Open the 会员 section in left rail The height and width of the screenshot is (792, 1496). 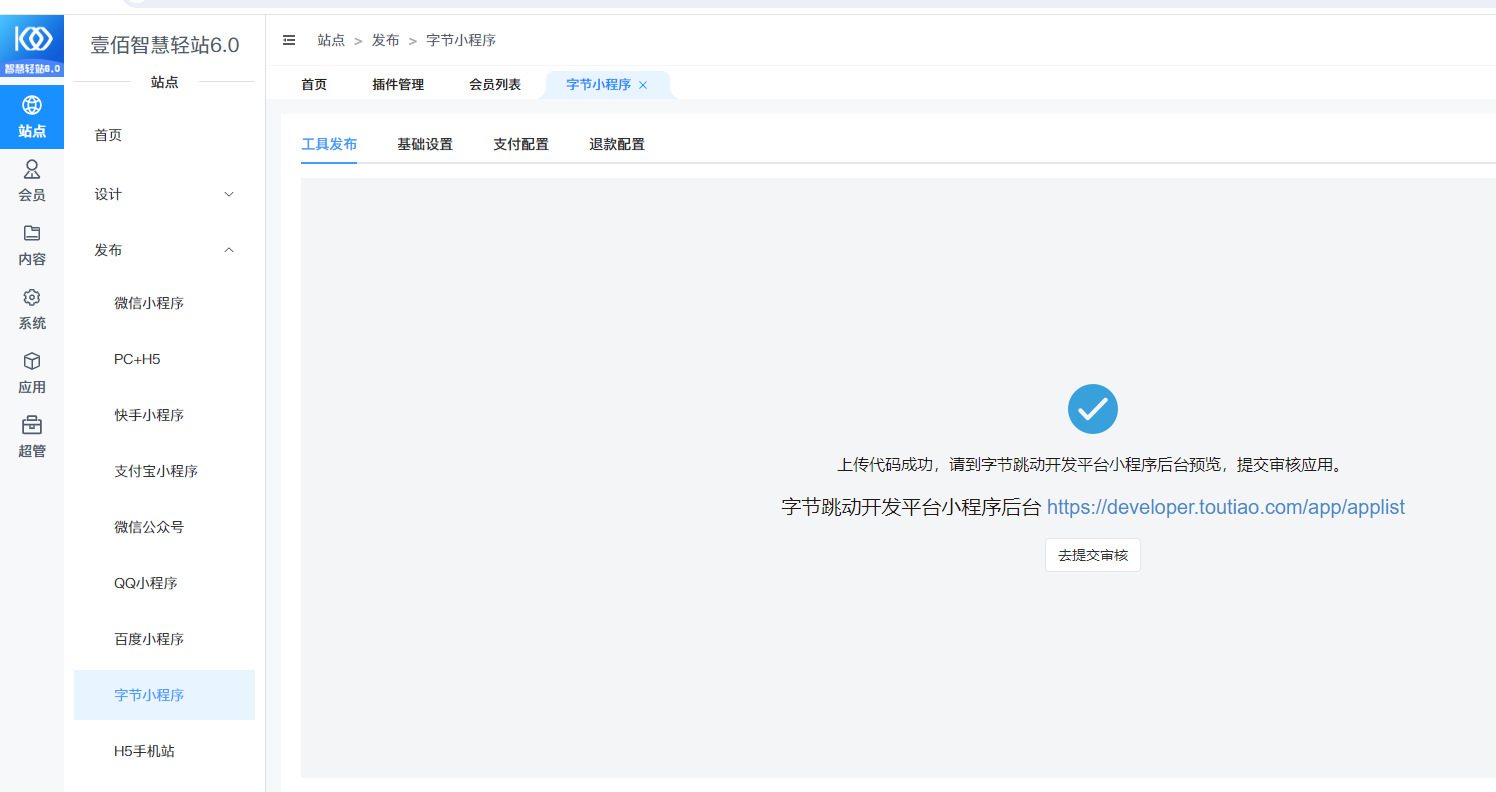point(32,180)
